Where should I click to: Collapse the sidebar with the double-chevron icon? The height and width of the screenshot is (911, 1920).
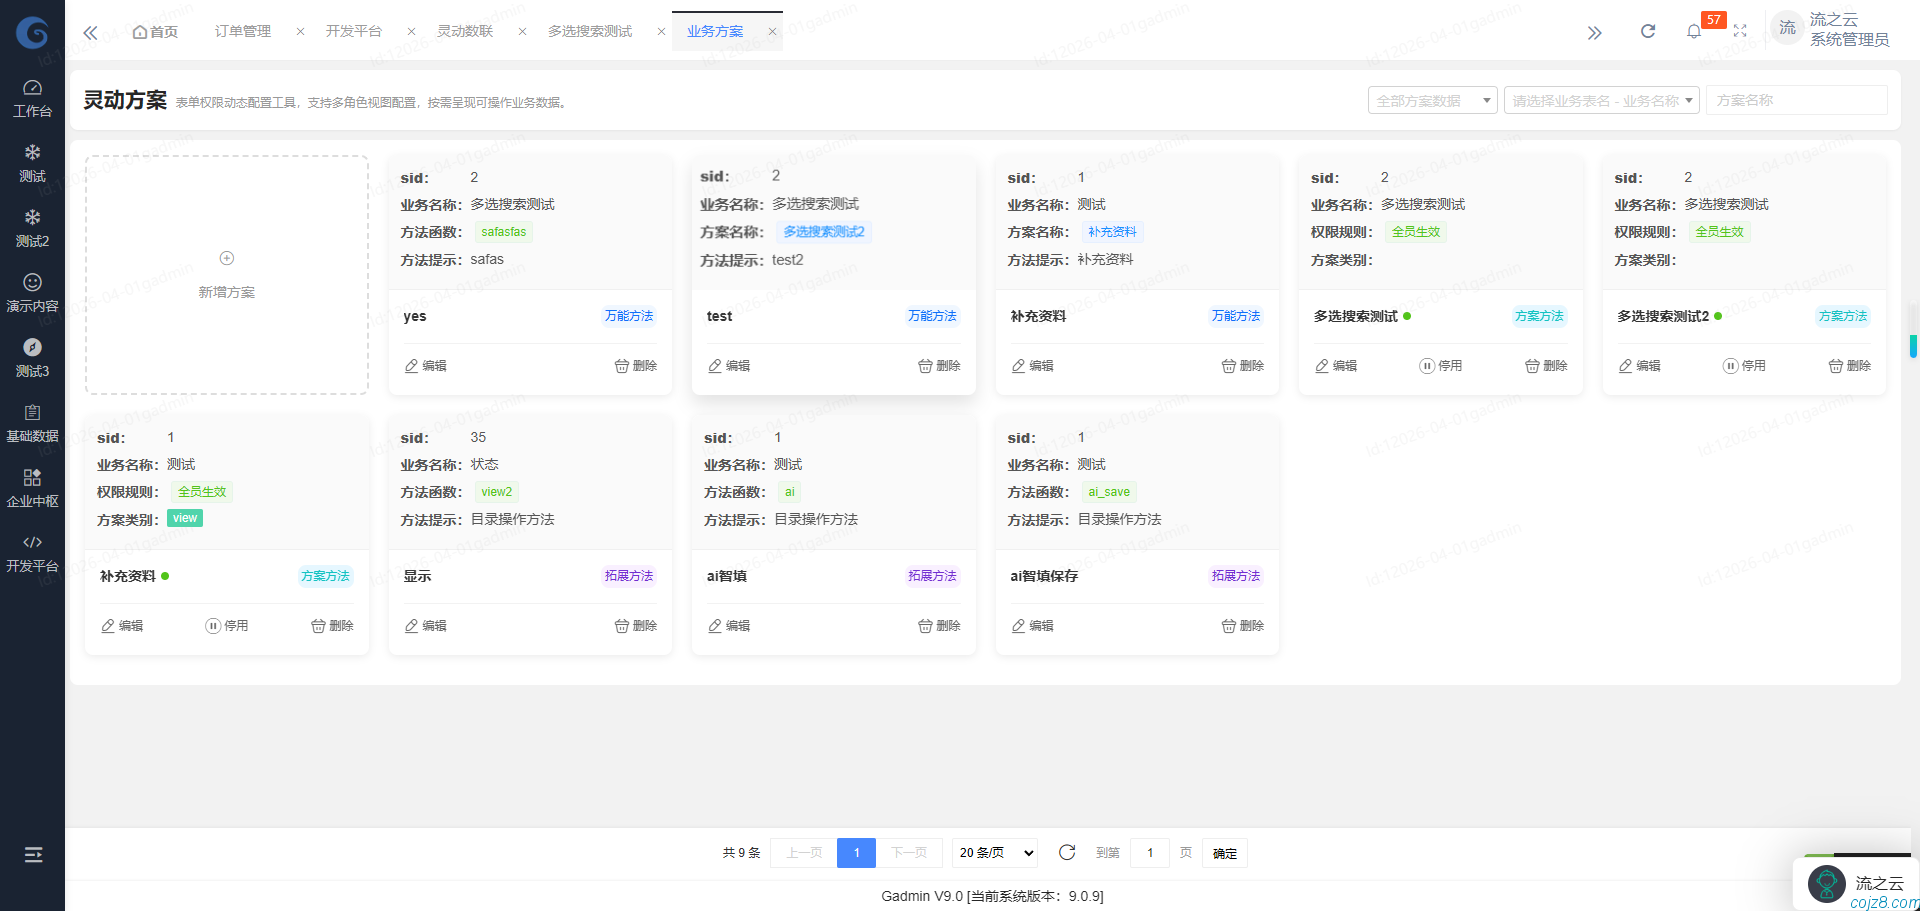click(90, 31)
